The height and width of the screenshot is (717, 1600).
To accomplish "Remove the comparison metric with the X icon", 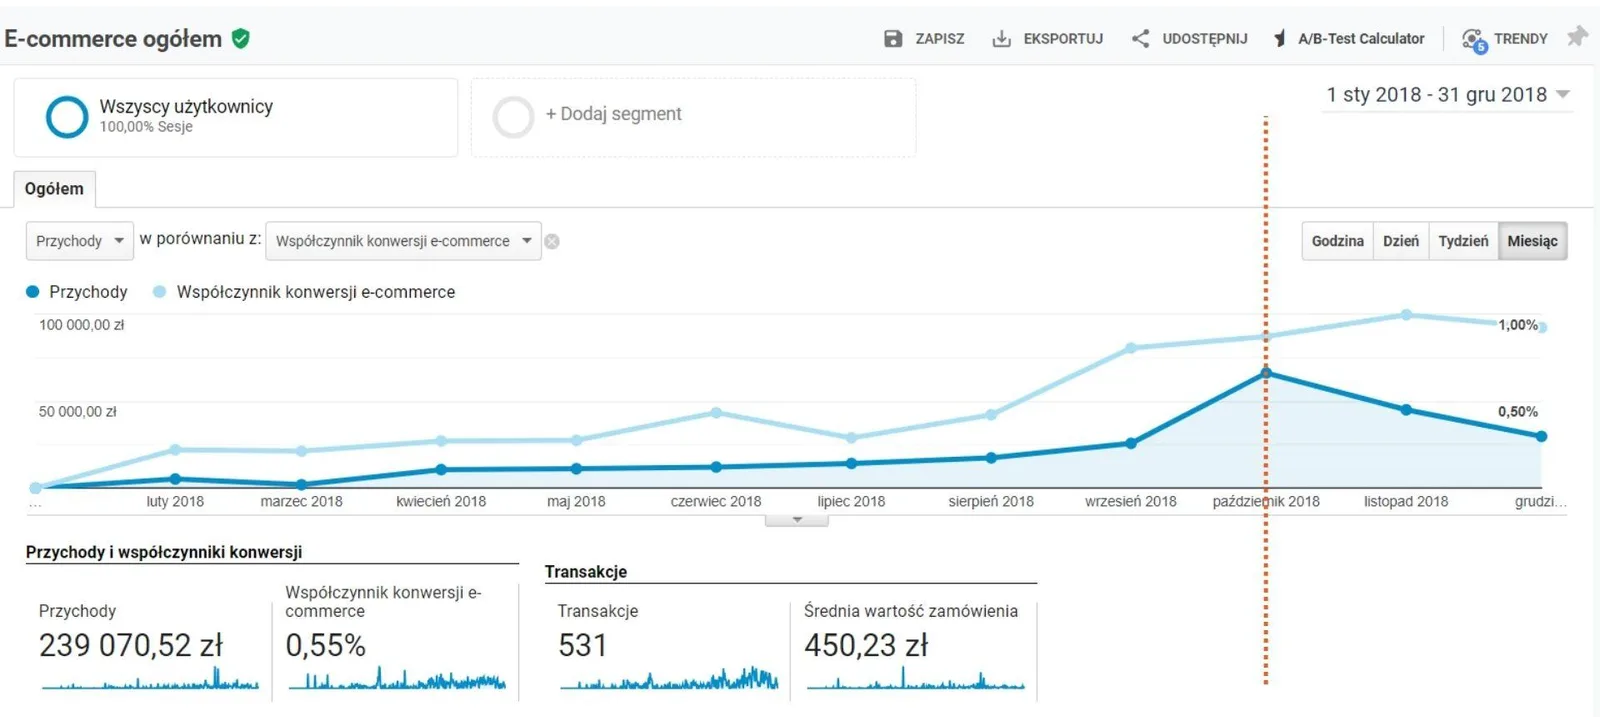I will coord(552,241).
